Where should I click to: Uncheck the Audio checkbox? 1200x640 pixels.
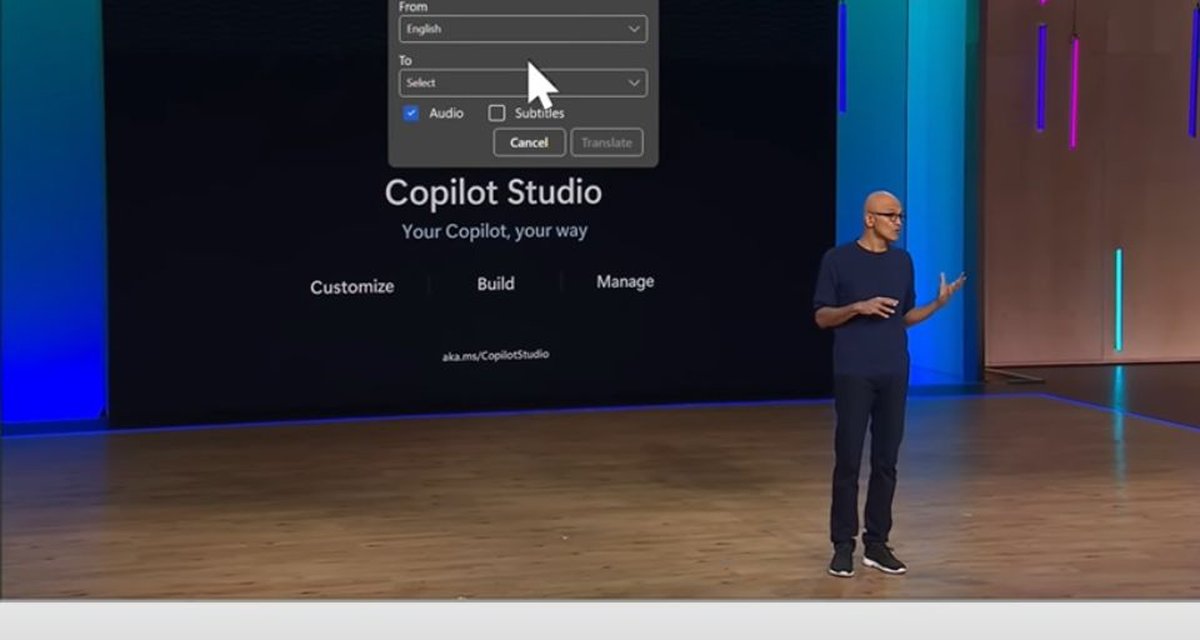point(411,113)
